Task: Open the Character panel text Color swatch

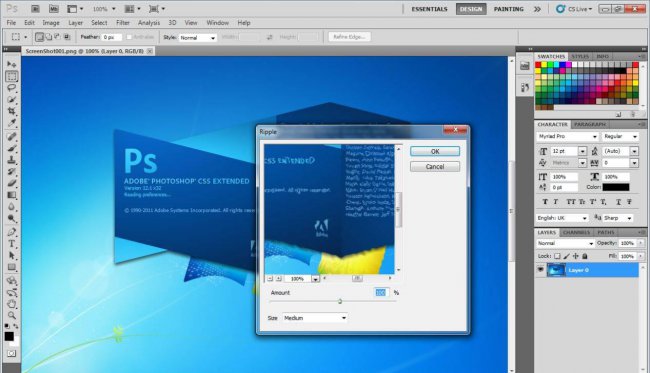Action: pyautogui.click(x=616, y=187)
